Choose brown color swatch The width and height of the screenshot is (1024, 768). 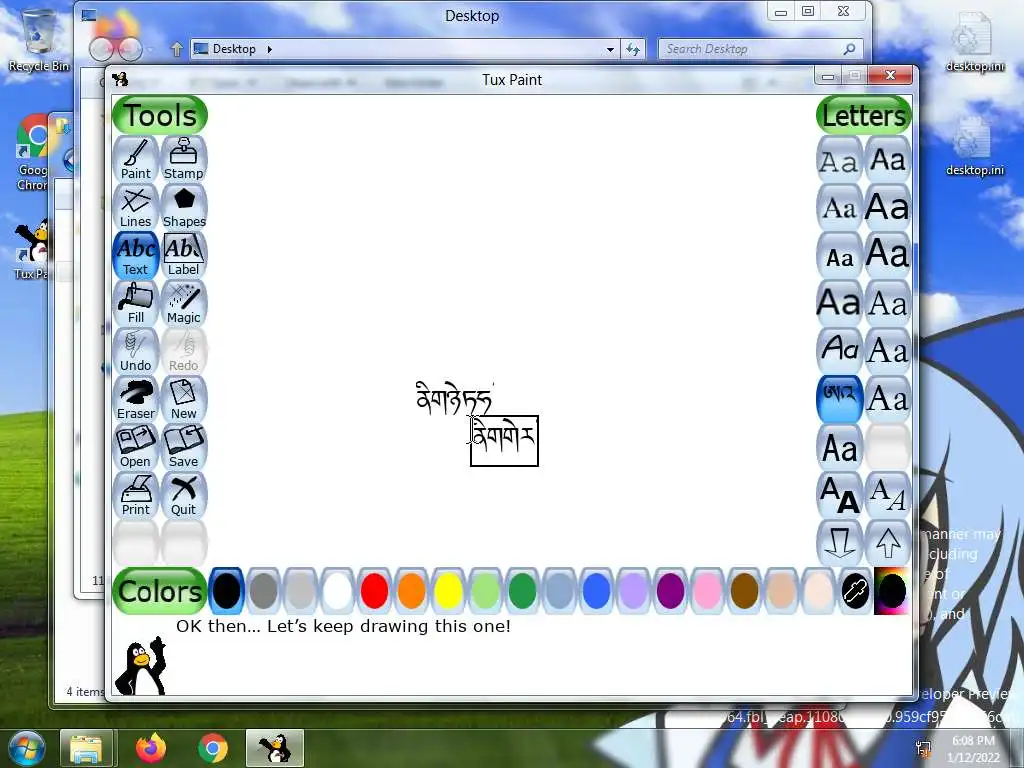click(x=744, y=591)
